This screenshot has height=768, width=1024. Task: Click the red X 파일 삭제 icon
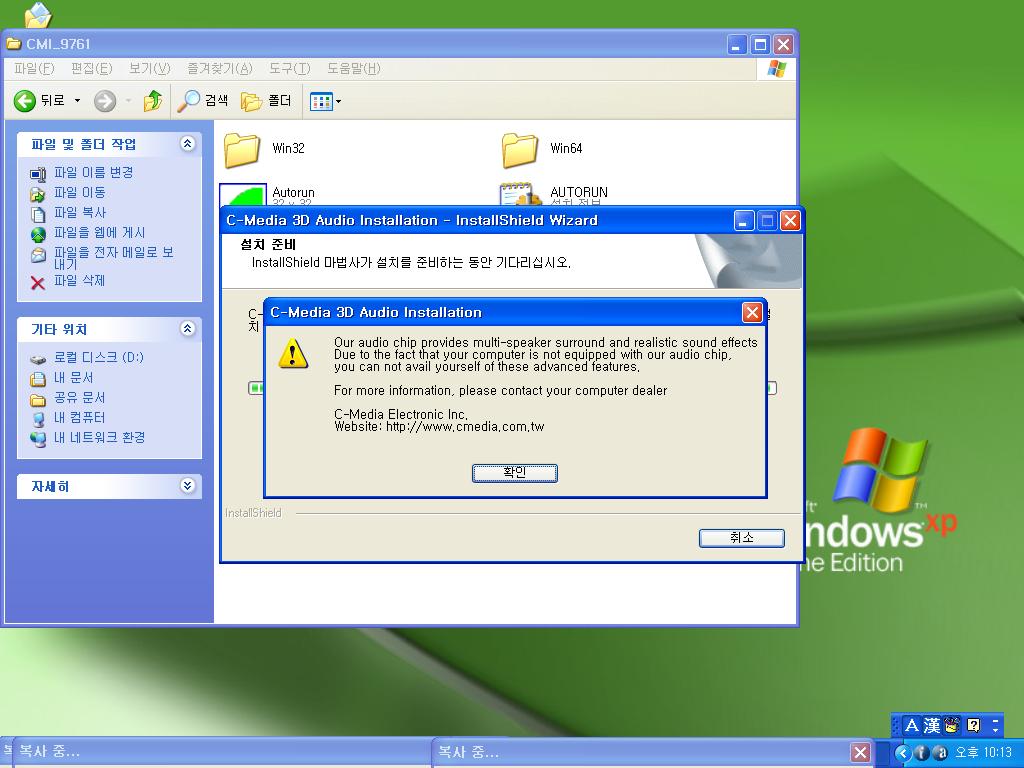[x=38, y=282]
